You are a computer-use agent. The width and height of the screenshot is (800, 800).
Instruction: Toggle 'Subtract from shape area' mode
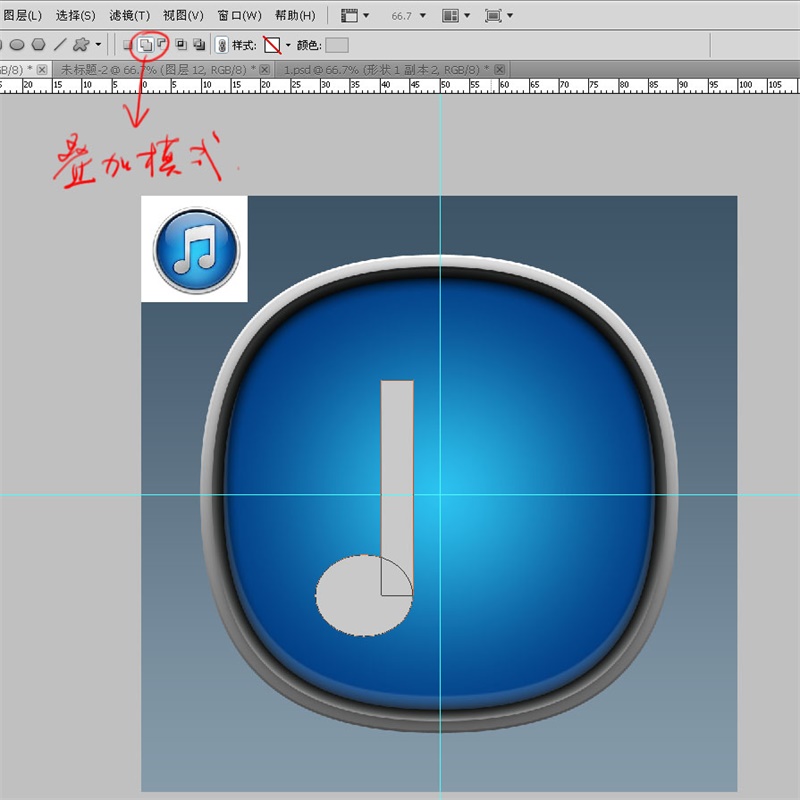point(161,44)
